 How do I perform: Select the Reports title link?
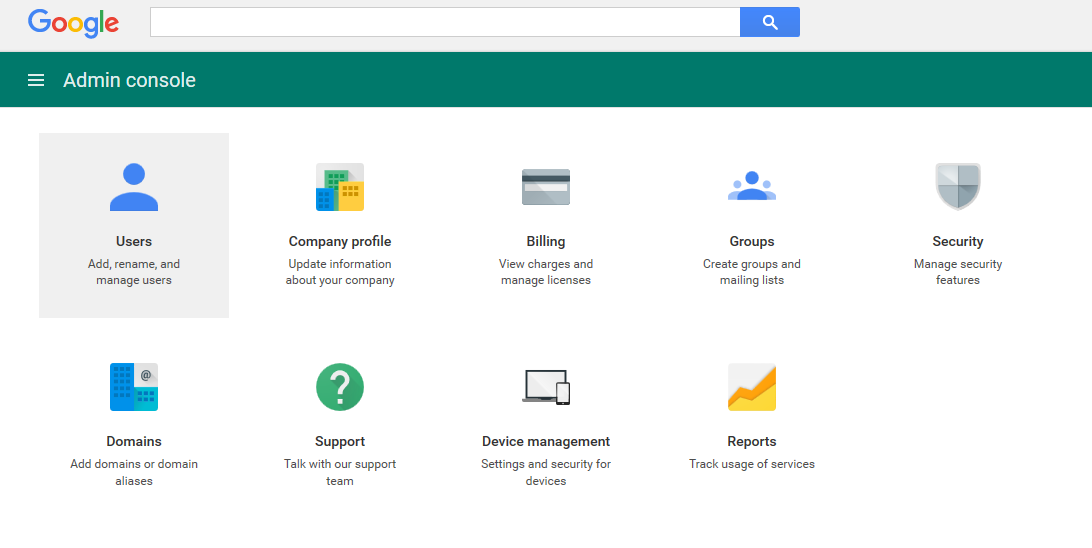[x=752, y=441]
